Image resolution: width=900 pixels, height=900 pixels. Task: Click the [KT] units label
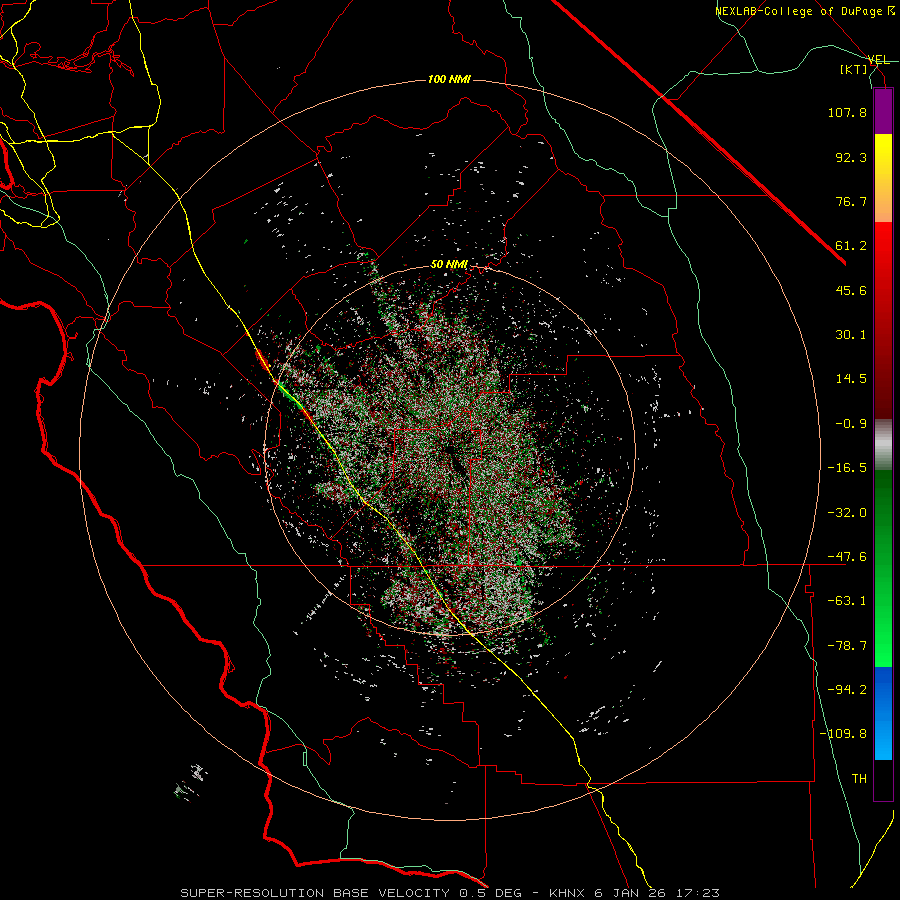[x=854, y=69]
